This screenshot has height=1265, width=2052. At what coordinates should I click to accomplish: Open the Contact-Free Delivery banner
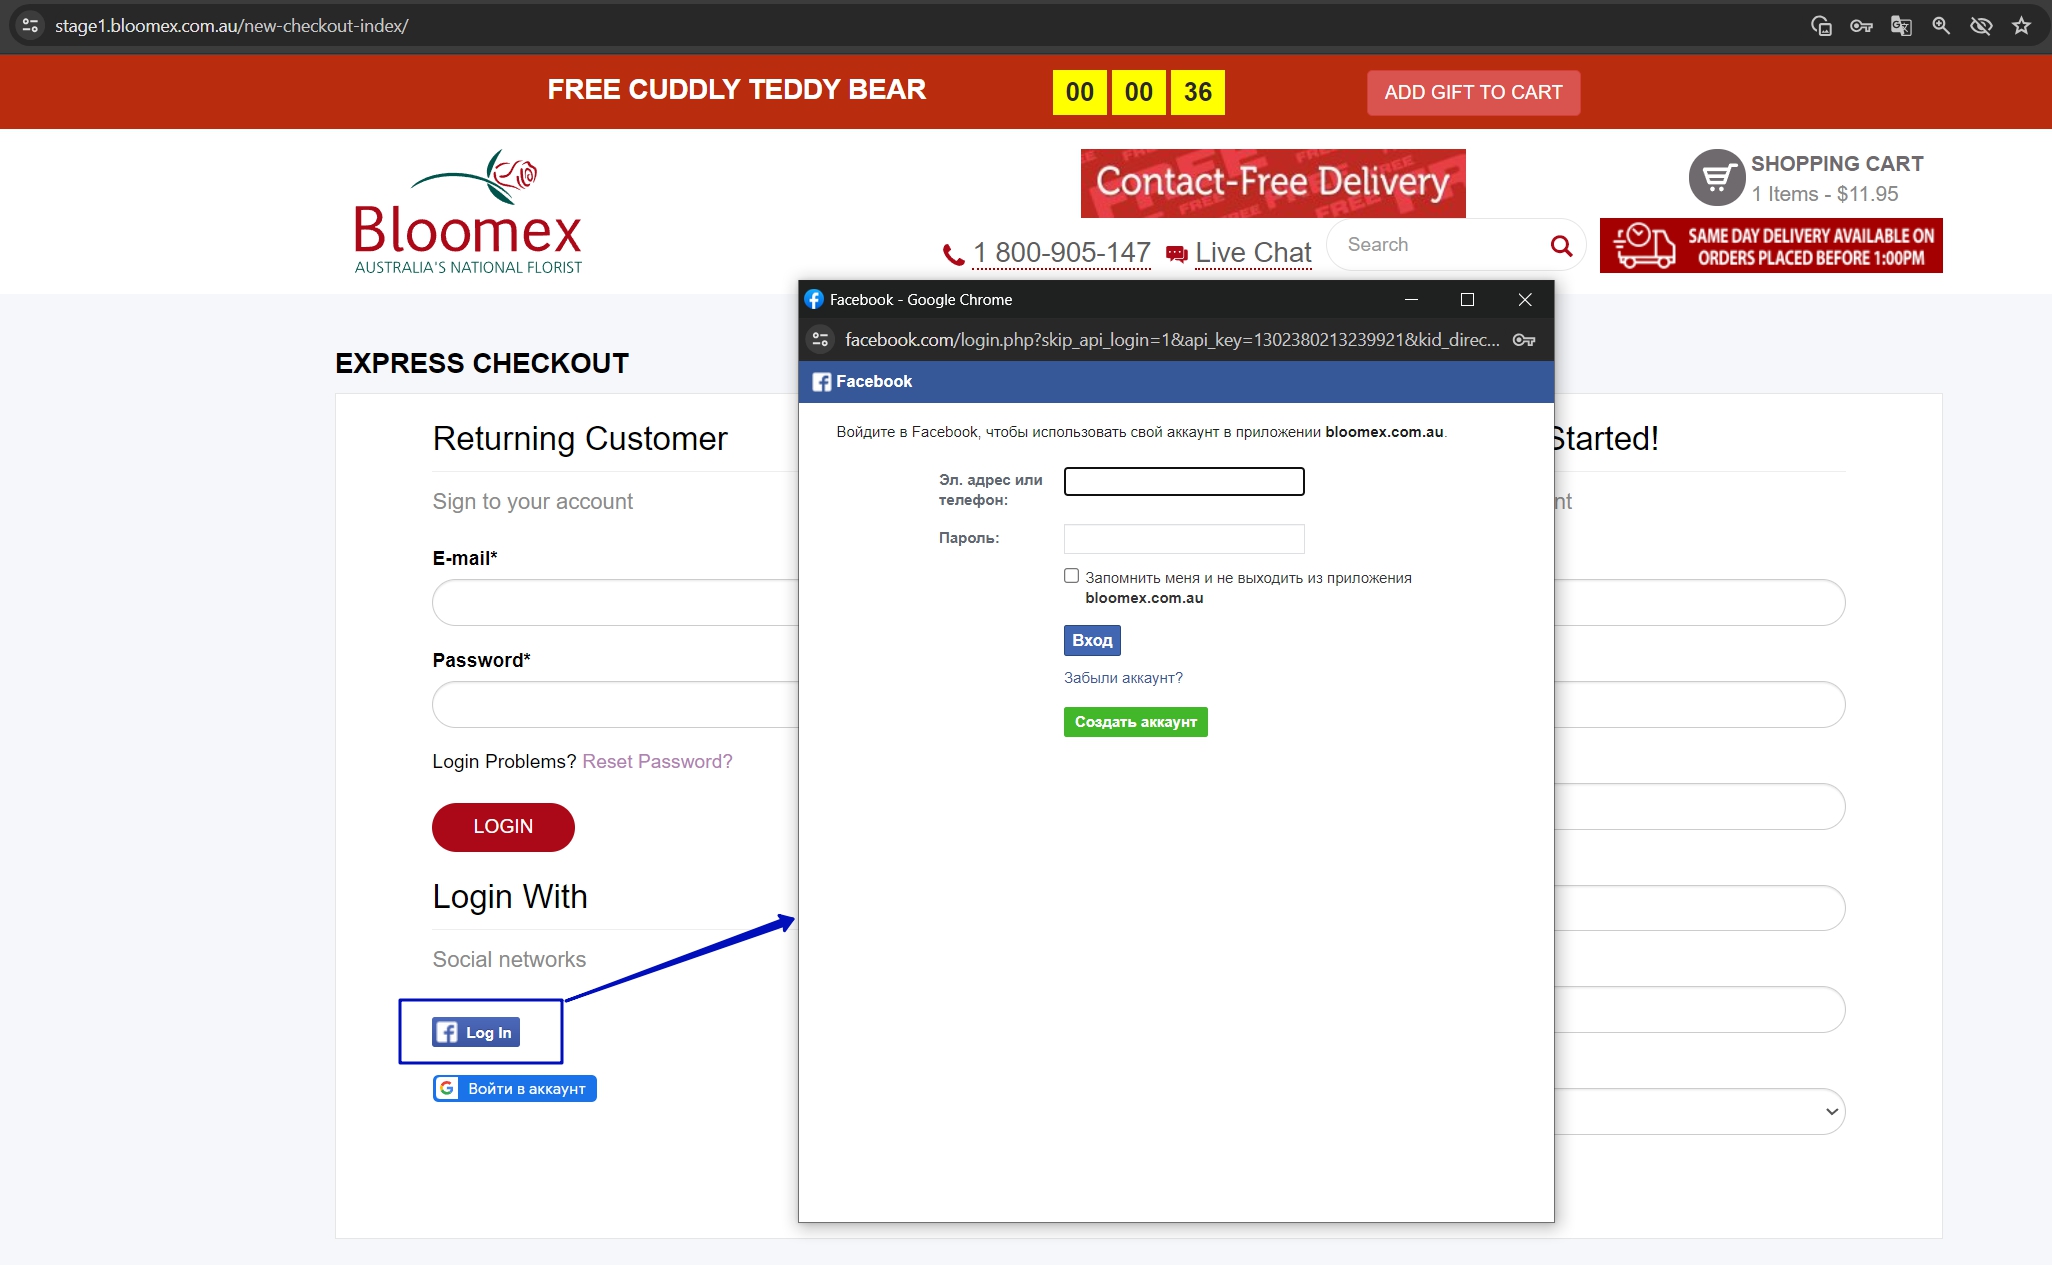coord(1273,183)
